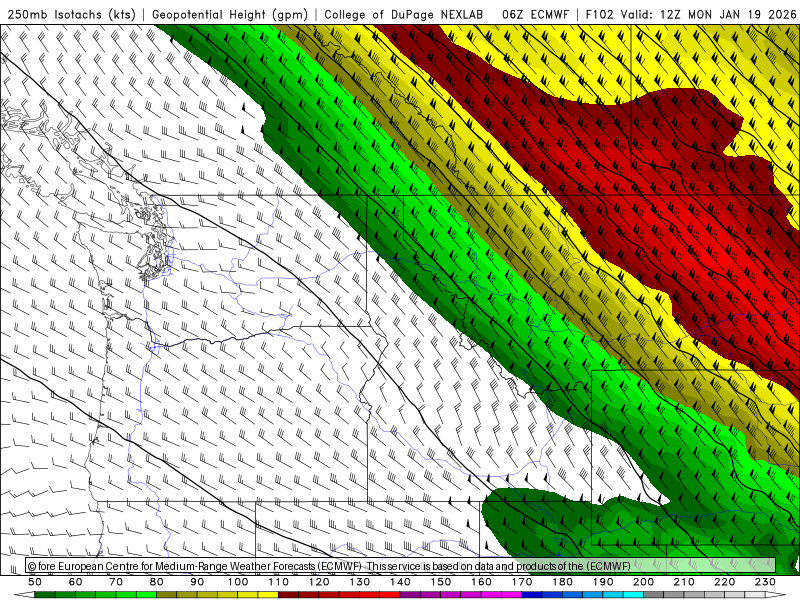This screenshot has height=600, width=800.
Task: Click the '60' value on the color scale
Action: (x=76, y=582)
